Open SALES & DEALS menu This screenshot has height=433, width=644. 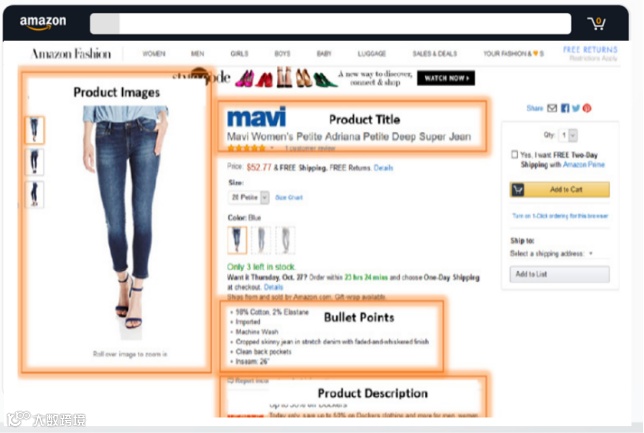(x=435, y=54)
